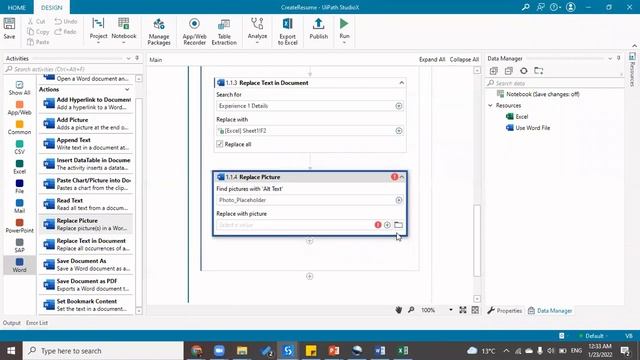Select the Word activity category
Screen dimensions: 640x360
point(19,265)
